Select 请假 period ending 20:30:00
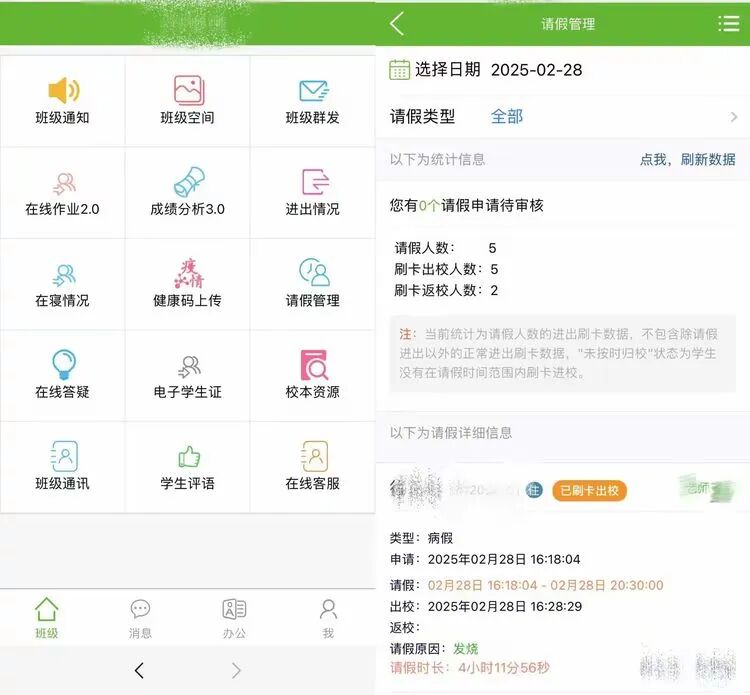 click(527, 585)
